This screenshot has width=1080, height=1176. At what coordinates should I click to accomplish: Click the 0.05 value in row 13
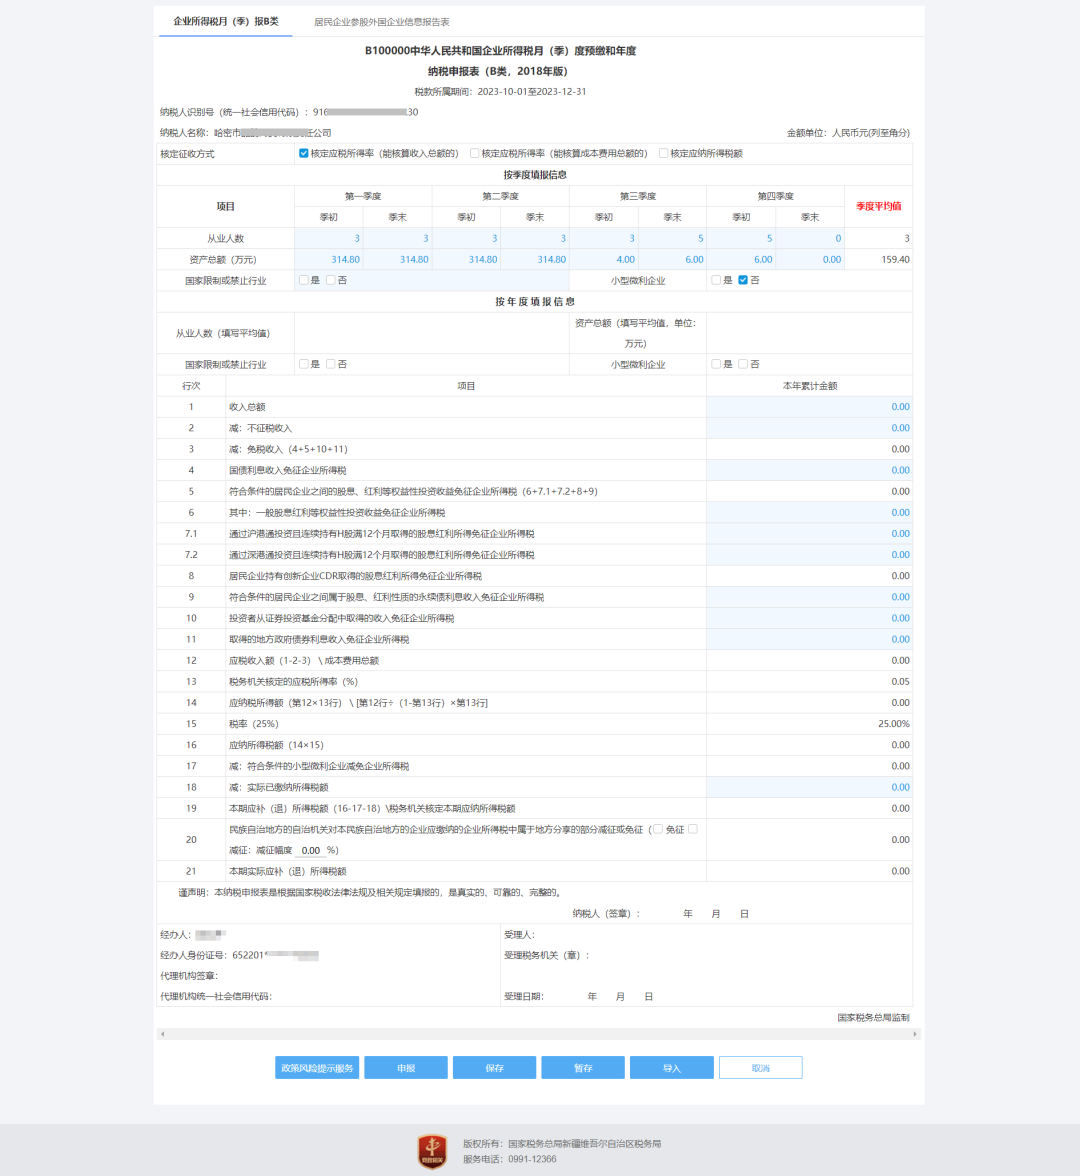[x=900, y=682]
